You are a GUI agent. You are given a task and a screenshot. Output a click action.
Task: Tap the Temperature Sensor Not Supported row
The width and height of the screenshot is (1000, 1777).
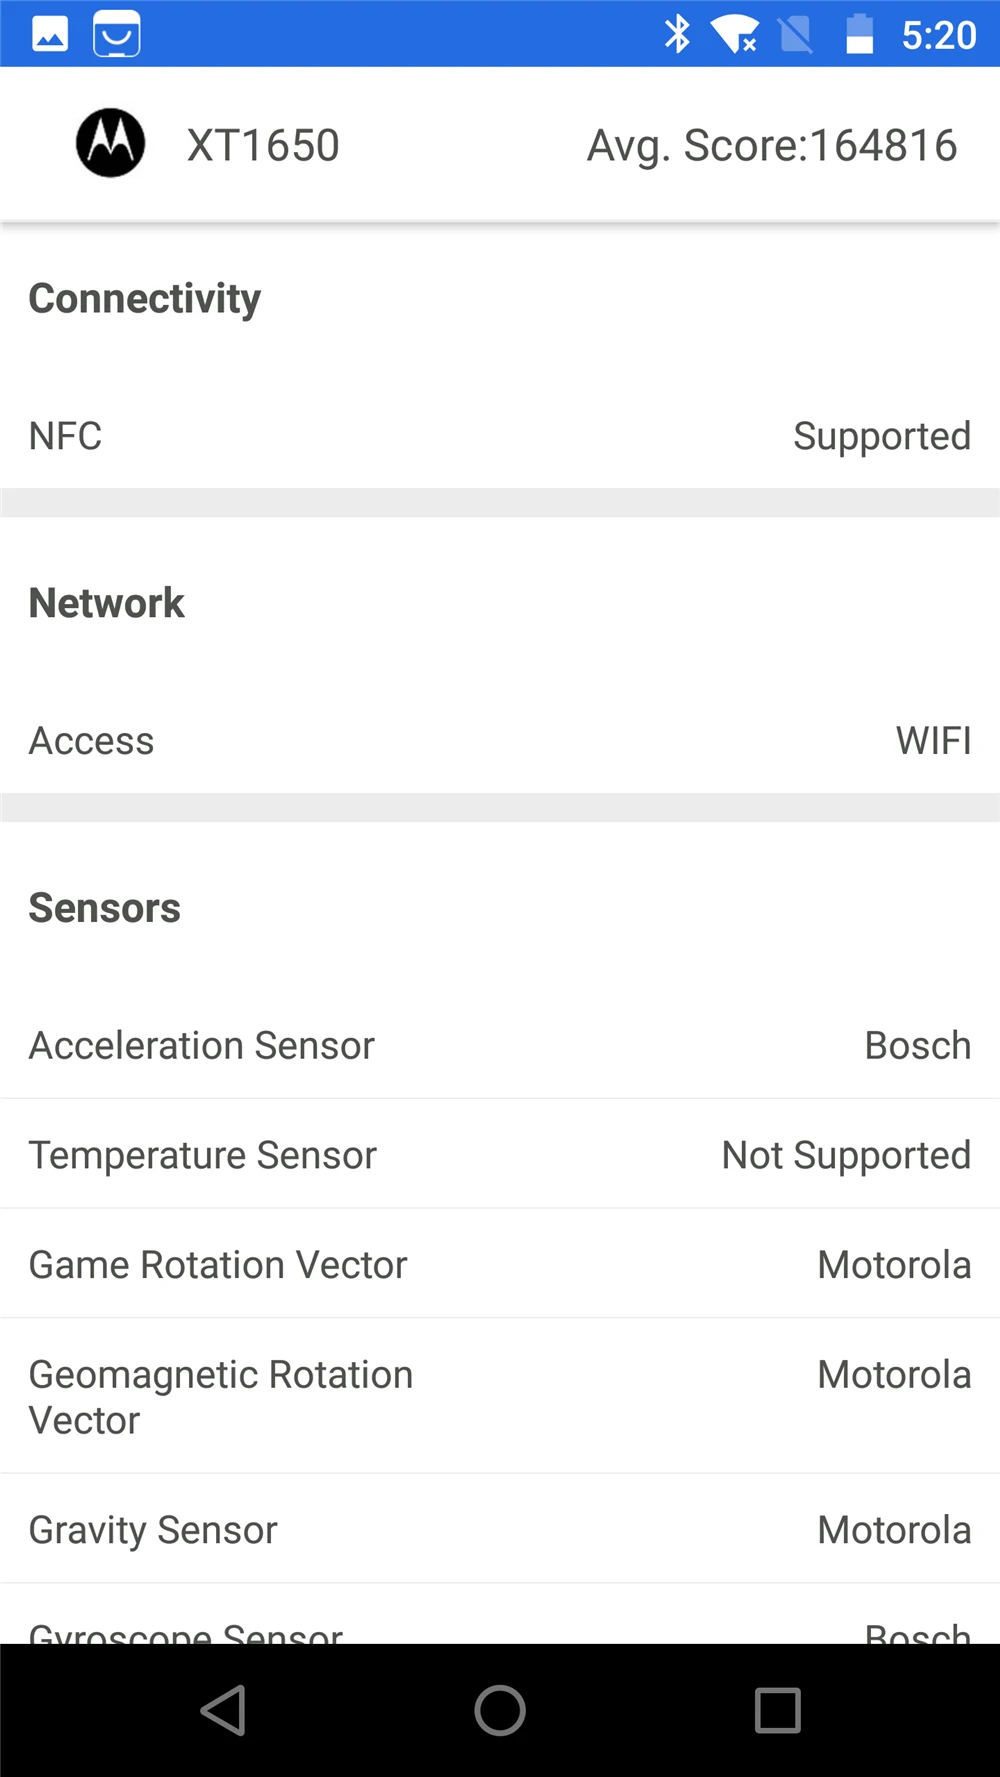(500, 1154)
